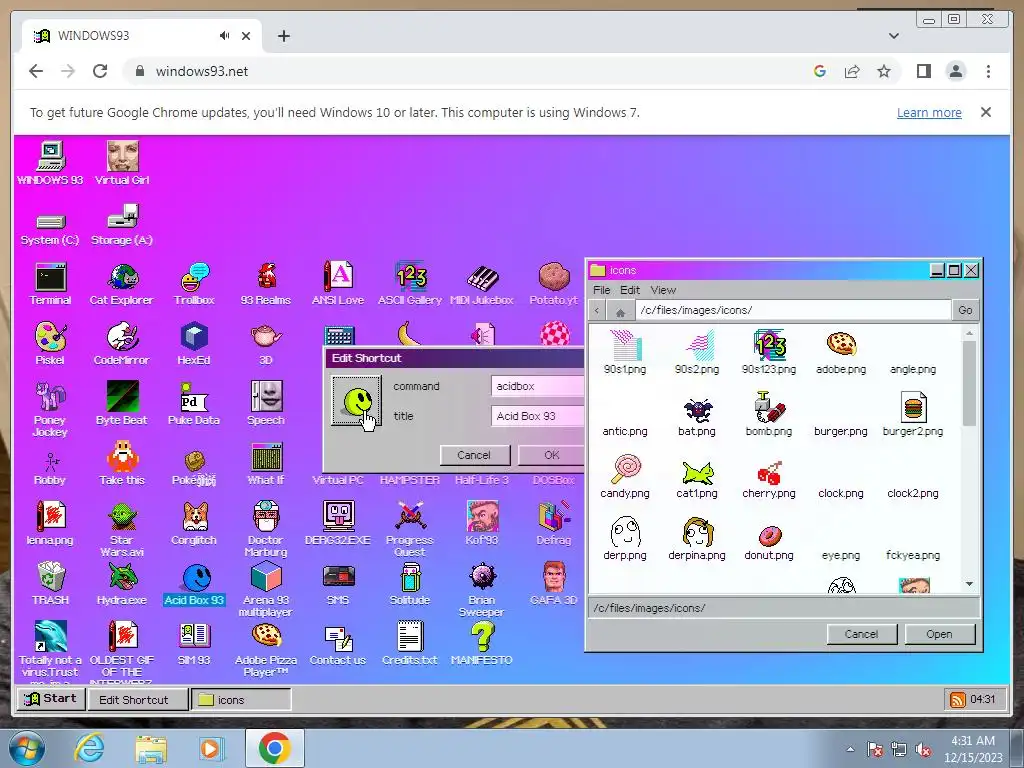Launch the Hydra.exe icon
The height and width of the screenshot is (768, 1024).
[x=121, y=584]
